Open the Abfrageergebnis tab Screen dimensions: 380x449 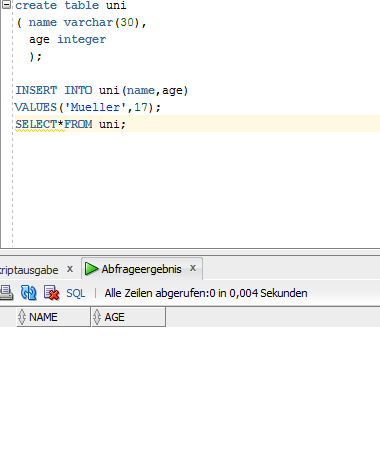[141, 269]
